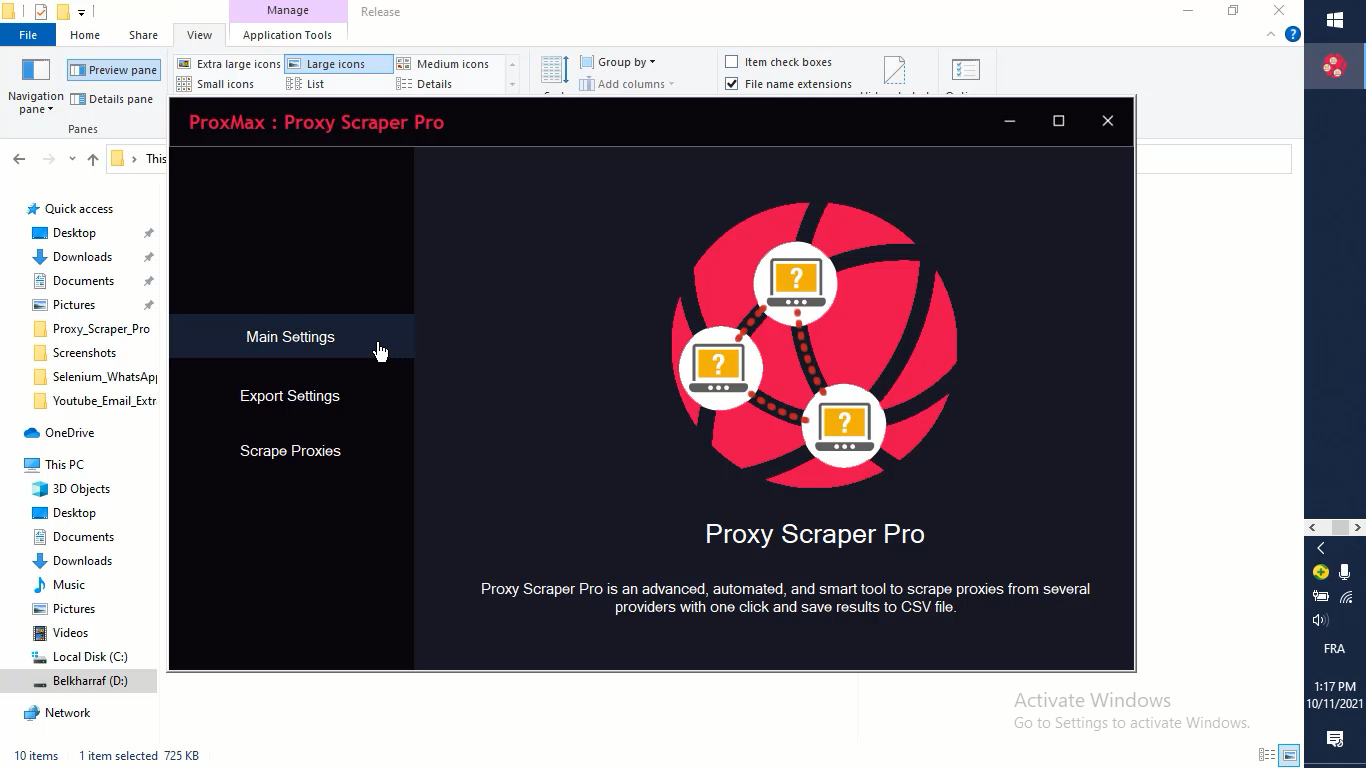Click the blue Help question icon
1366x768 pixels.
tap(1292, 34)
